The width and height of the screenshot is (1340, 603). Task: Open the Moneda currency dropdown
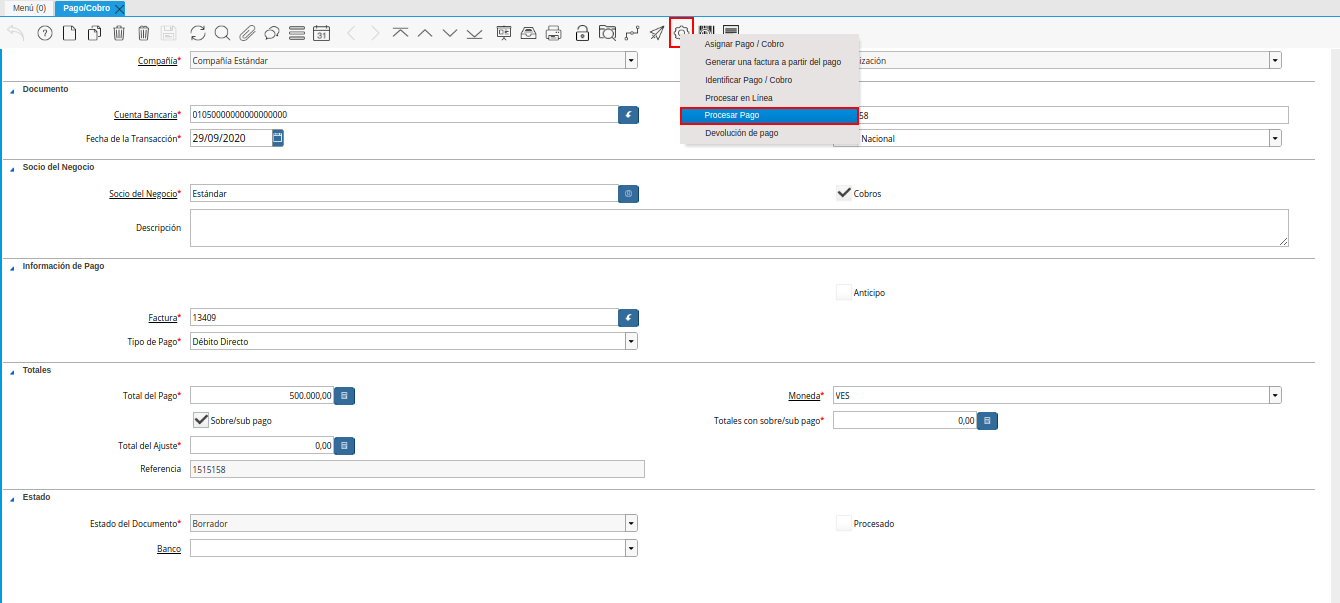(1275, 396)
